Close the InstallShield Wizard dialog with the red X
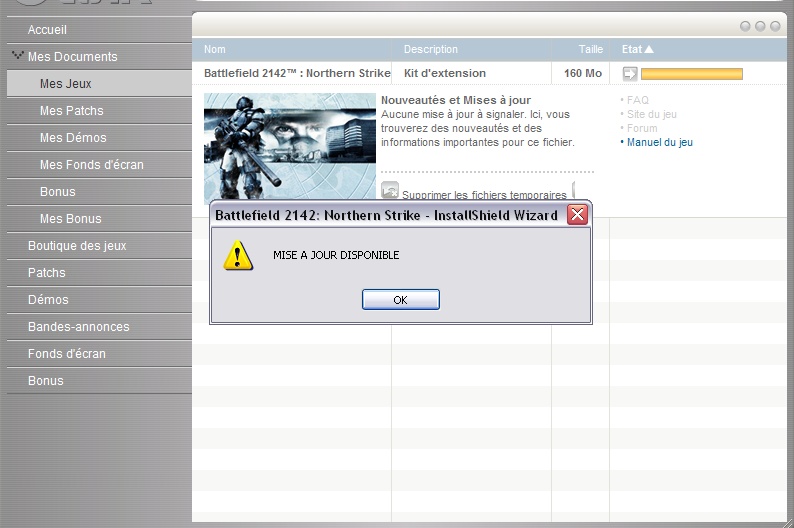The width and height of the screenshot is (794, 528). (x=577, y=215)
